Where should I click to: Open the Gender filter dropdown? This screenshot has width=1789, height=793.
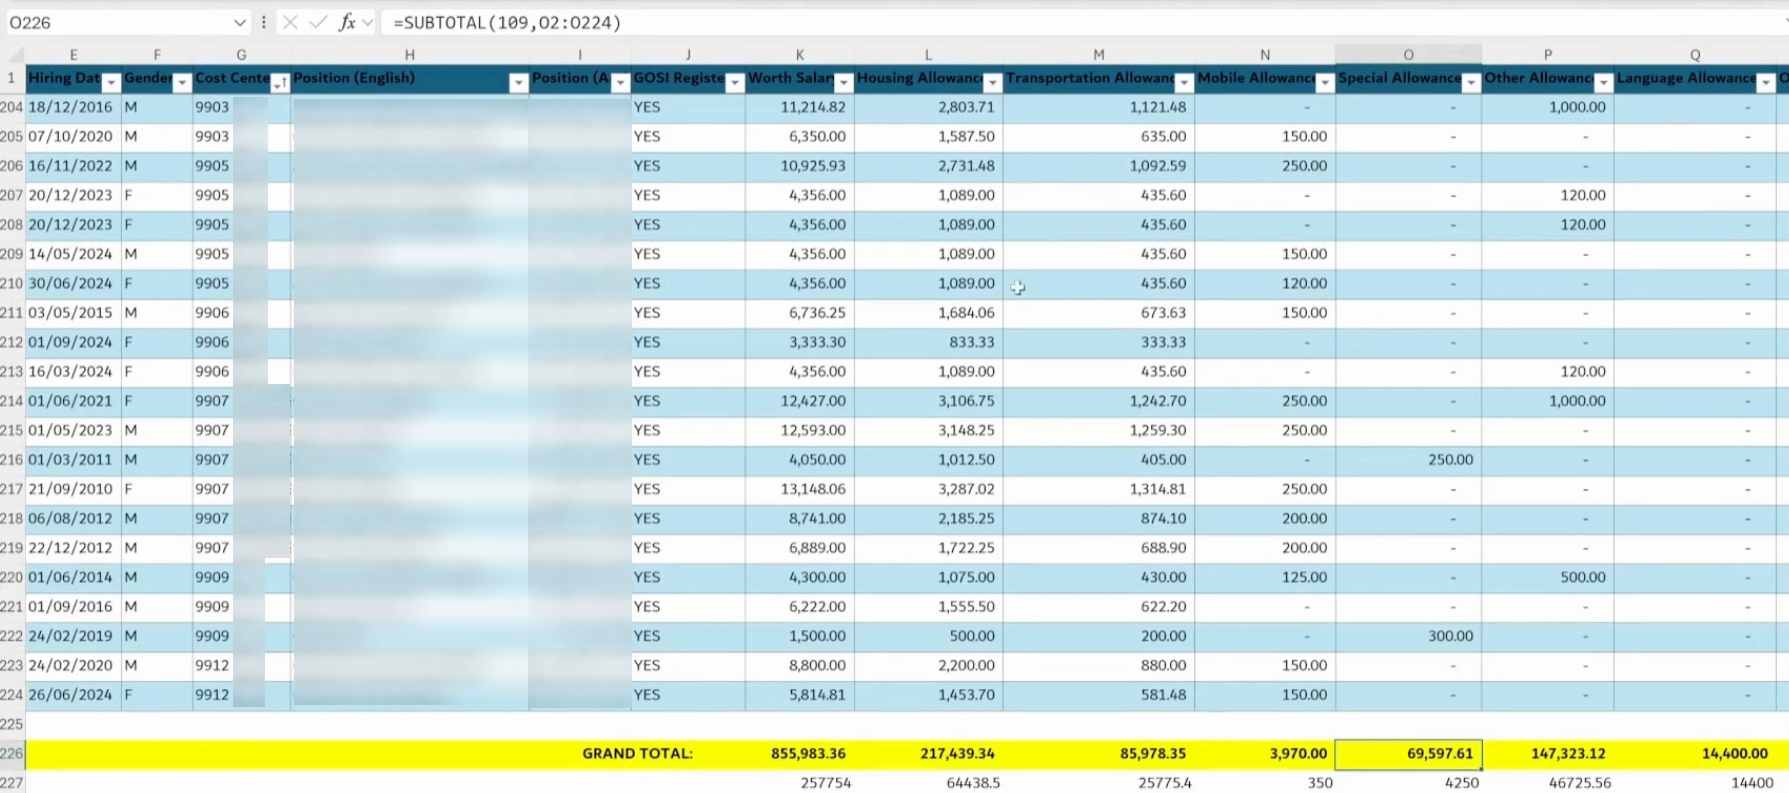click(182, 83)
